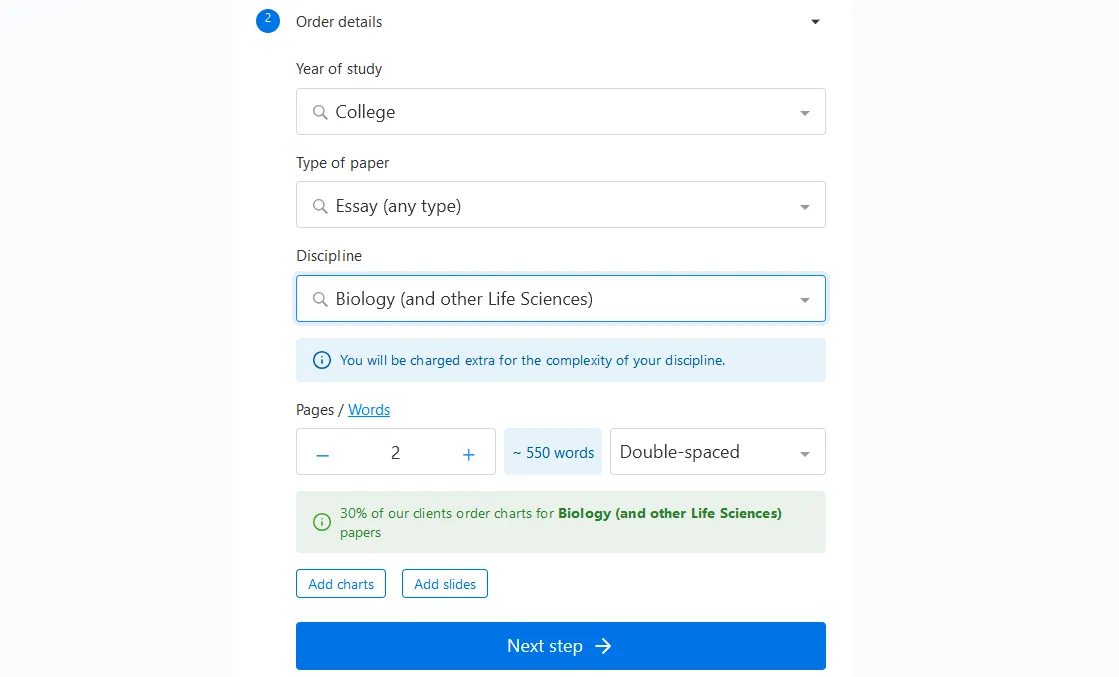
Task: Click the College year of study field
Action: tap(561, 111)
